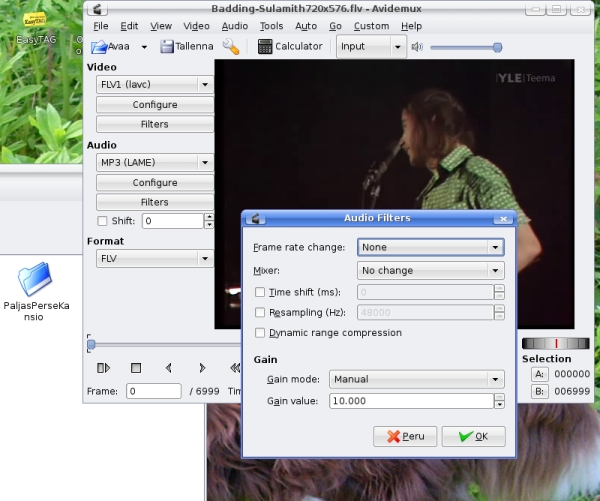Open Mixer No change dropdown
600x501 pixels.
[430, 271]
